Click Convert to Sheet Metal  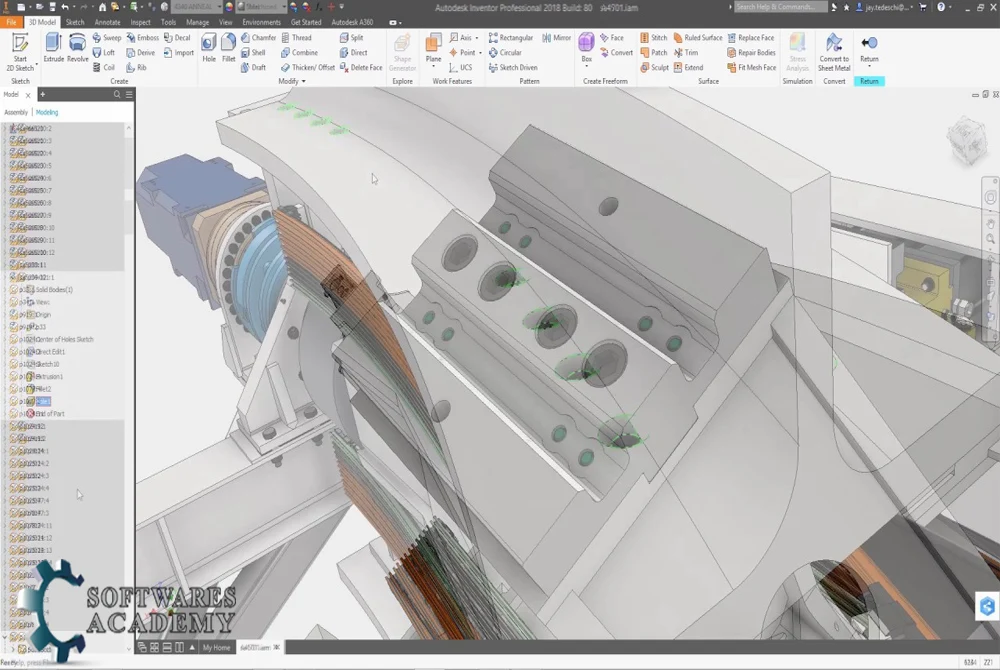pyautogui.click(x=834, y=52)
